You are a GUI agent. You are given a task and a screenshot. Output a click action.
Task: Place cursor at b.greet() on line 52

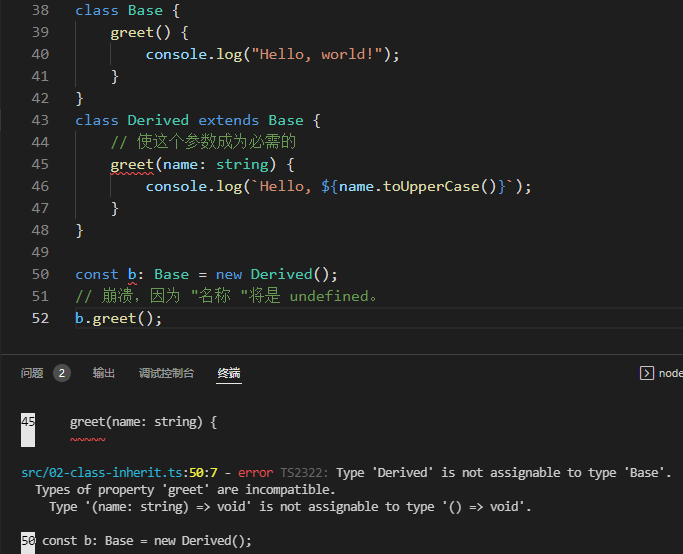(118, 318)
